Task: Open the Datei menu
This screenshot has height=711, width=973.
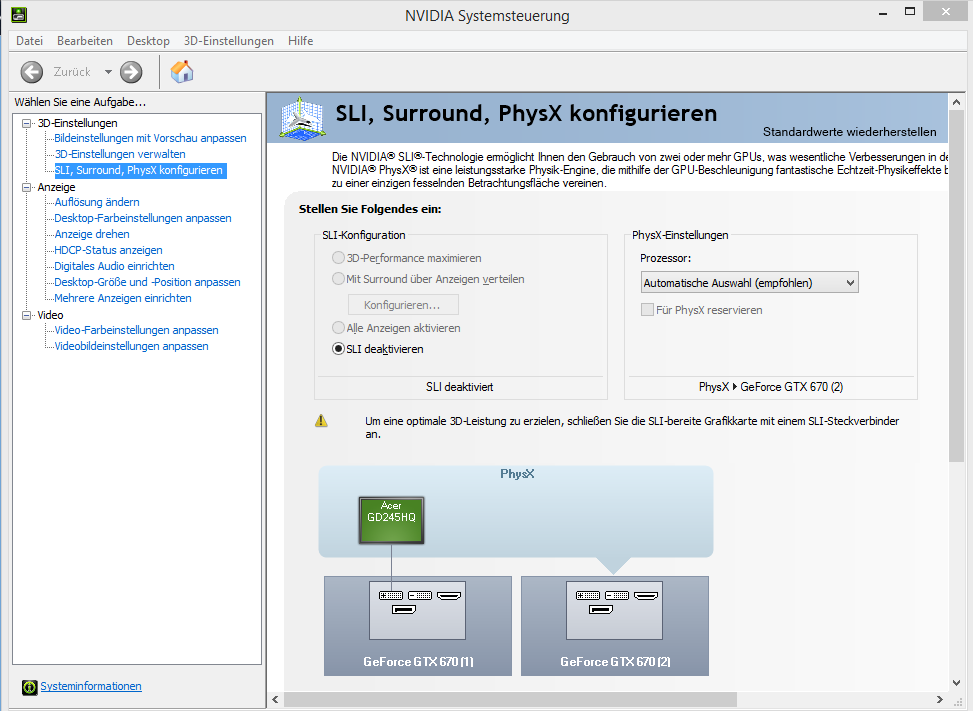Action: click(29, 41)
